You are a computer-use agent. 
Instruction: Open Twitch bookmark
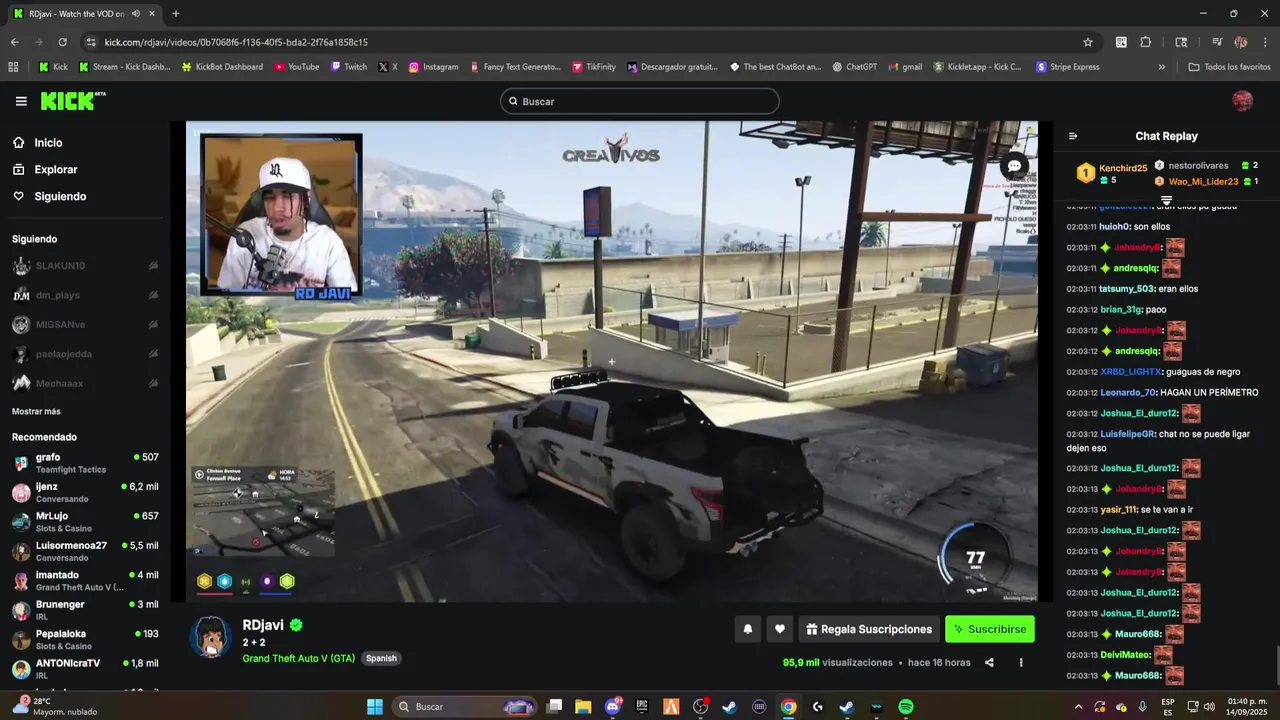(349, 67)
